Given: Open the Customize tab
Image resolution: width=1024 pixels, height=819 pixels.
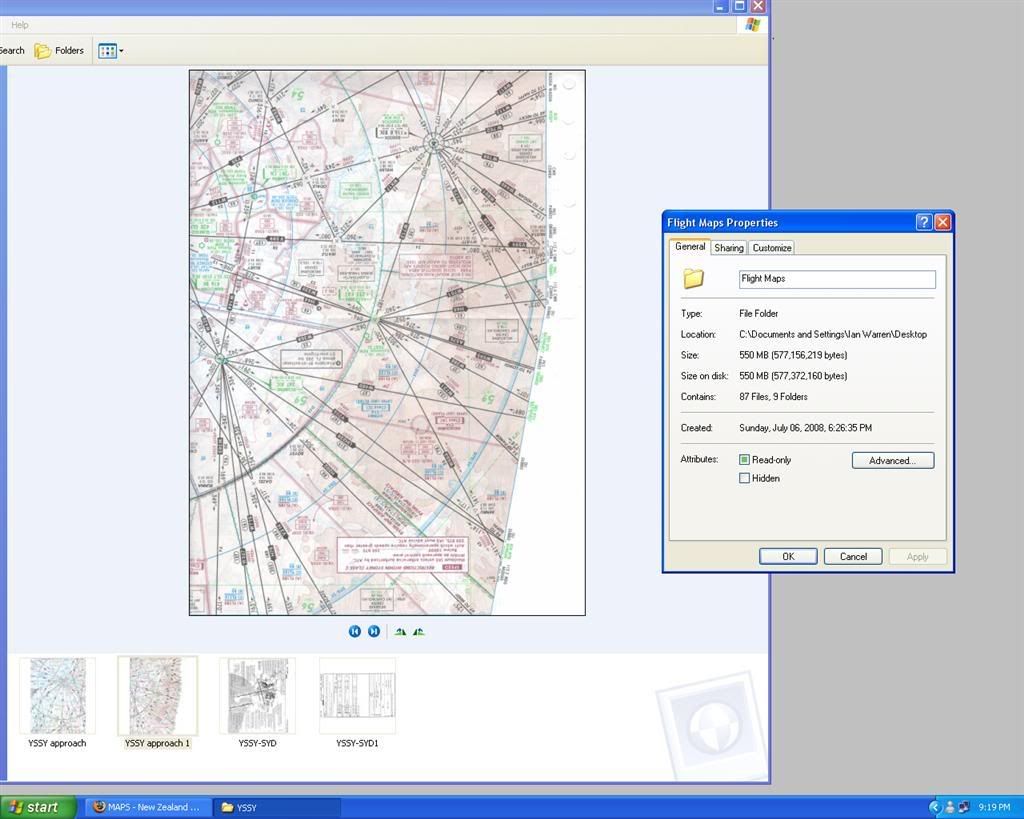Looking at the screenshot, I should (771, 248).
